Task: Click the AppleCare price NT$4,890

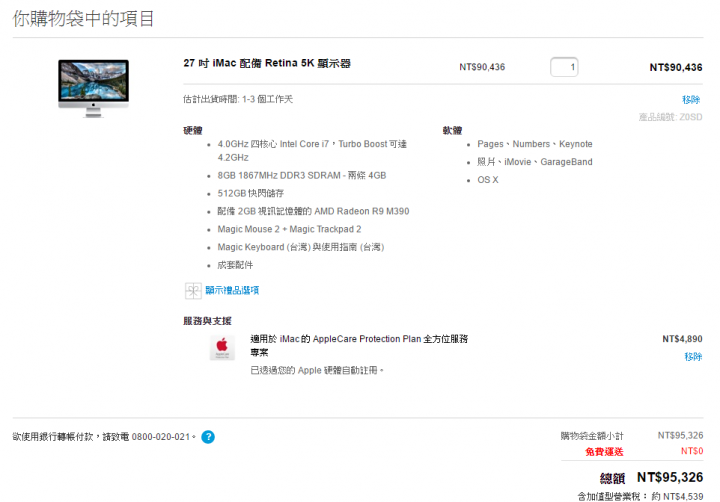Action: [682, 339]
